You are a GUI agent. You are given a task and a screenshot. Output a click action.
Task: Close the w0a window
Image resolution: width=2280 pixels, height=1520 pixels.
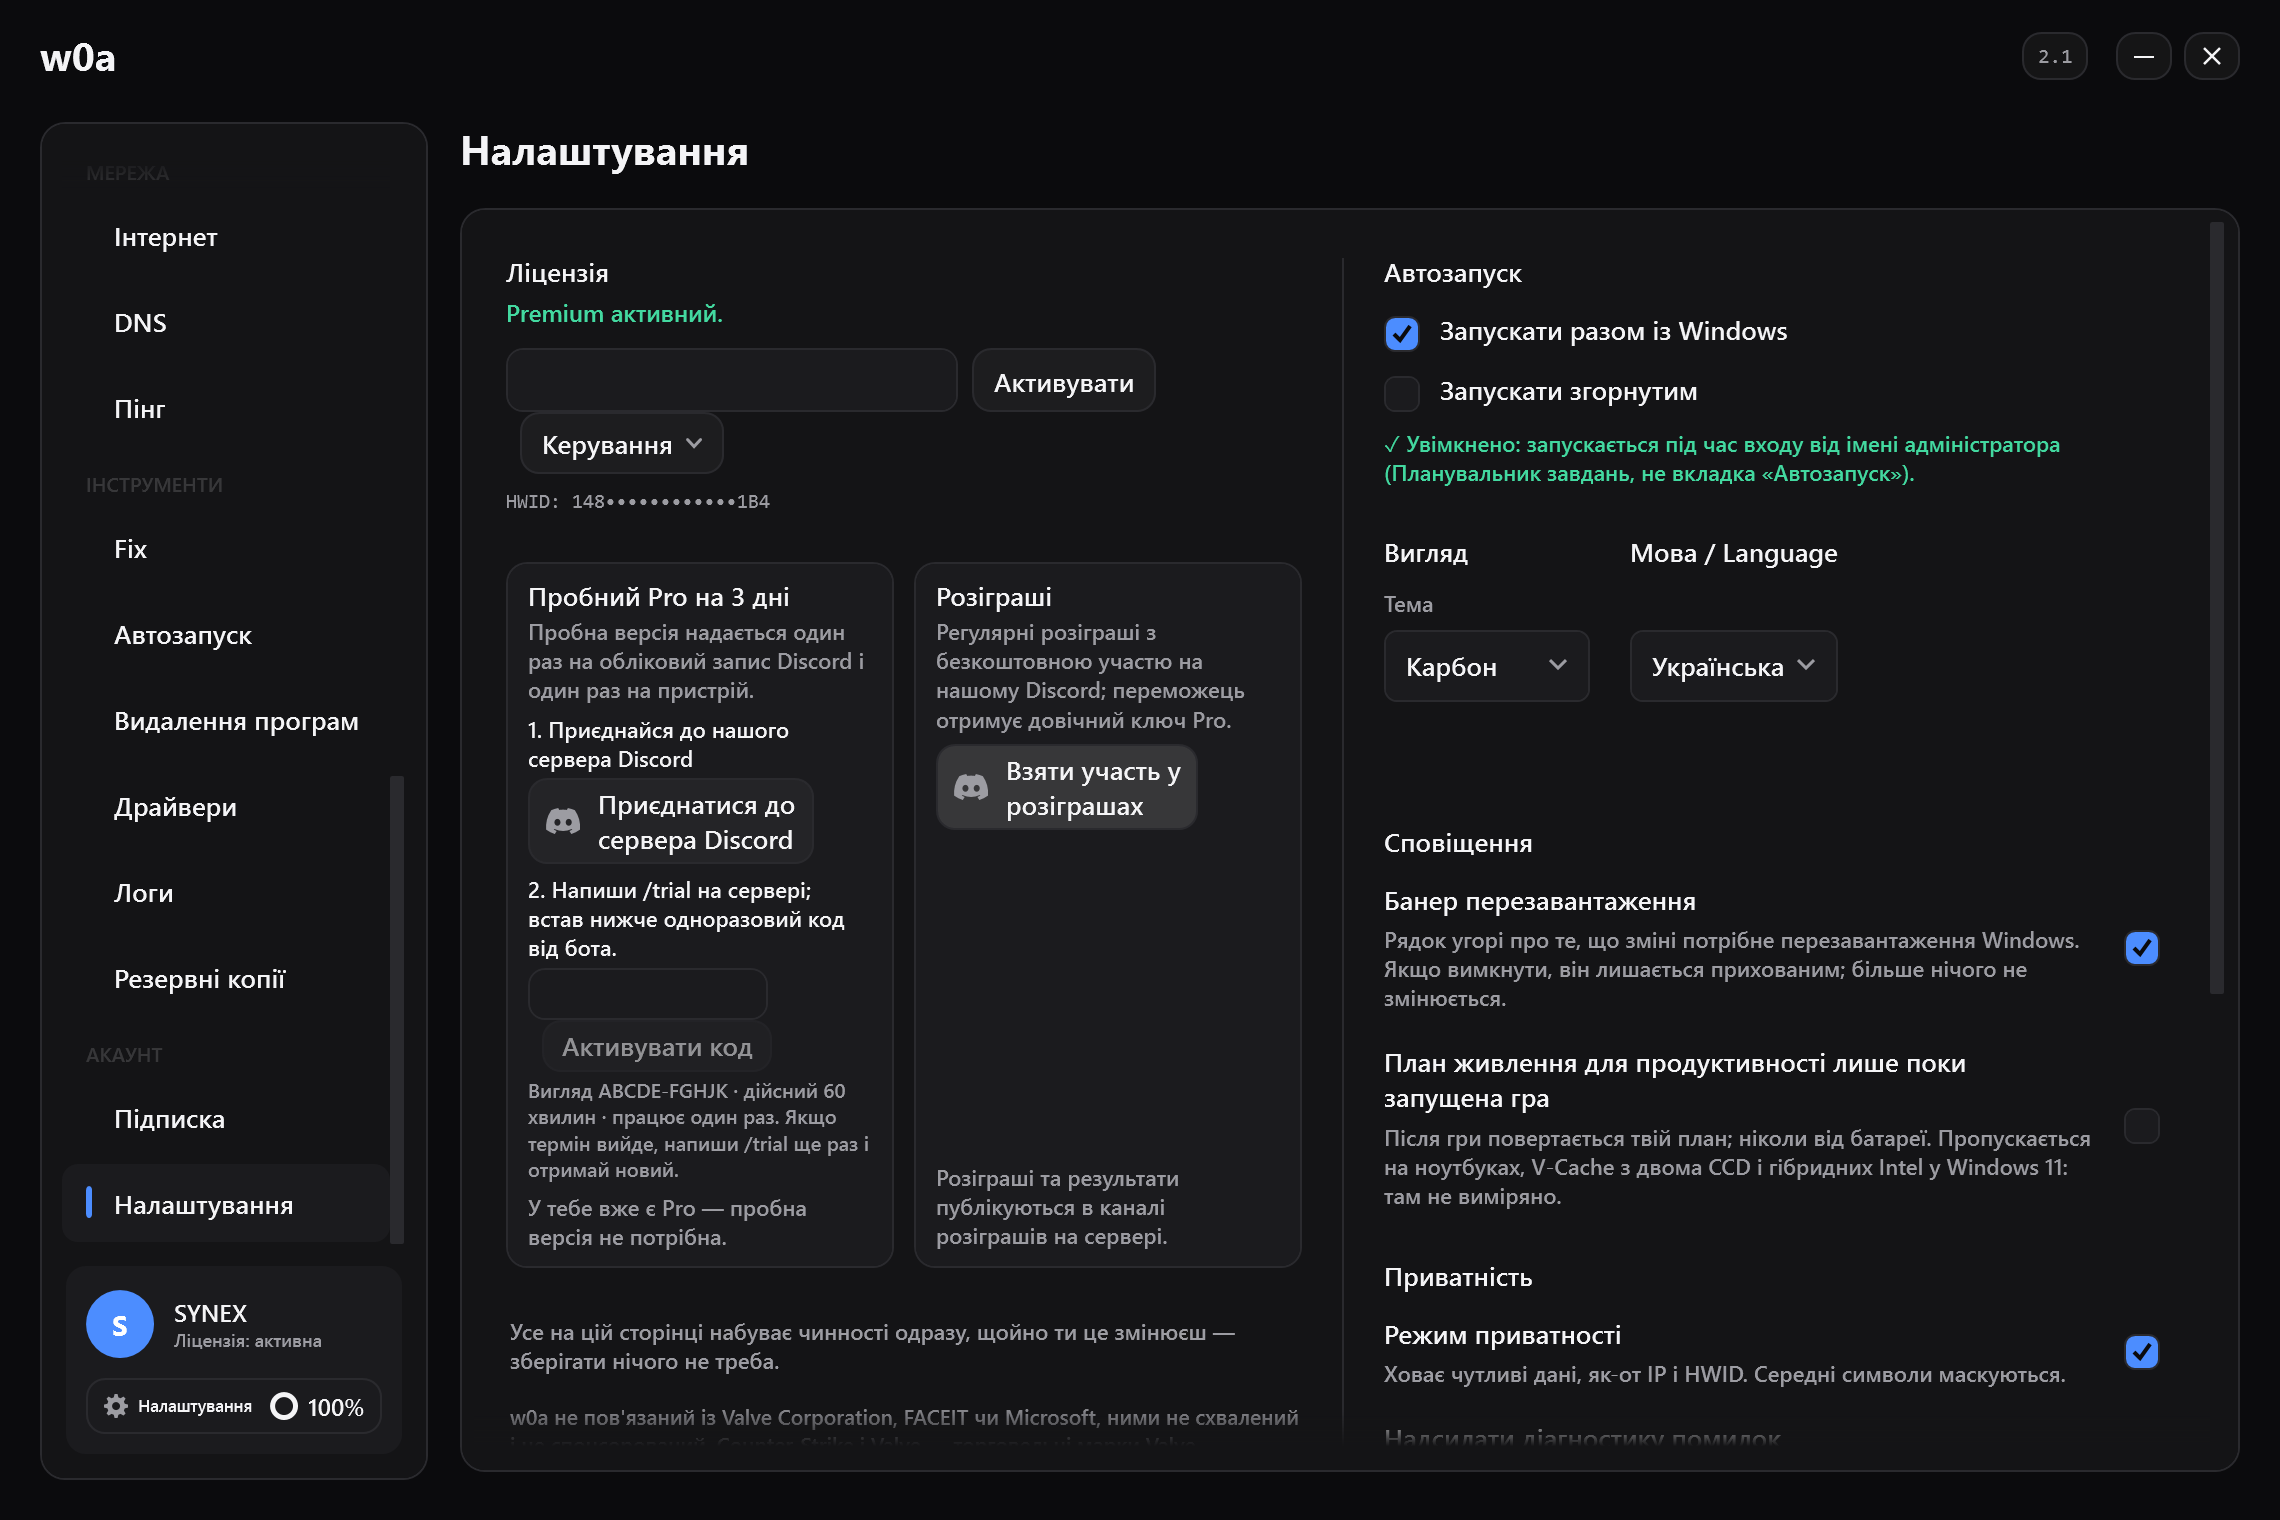[x=2212, y=56]
